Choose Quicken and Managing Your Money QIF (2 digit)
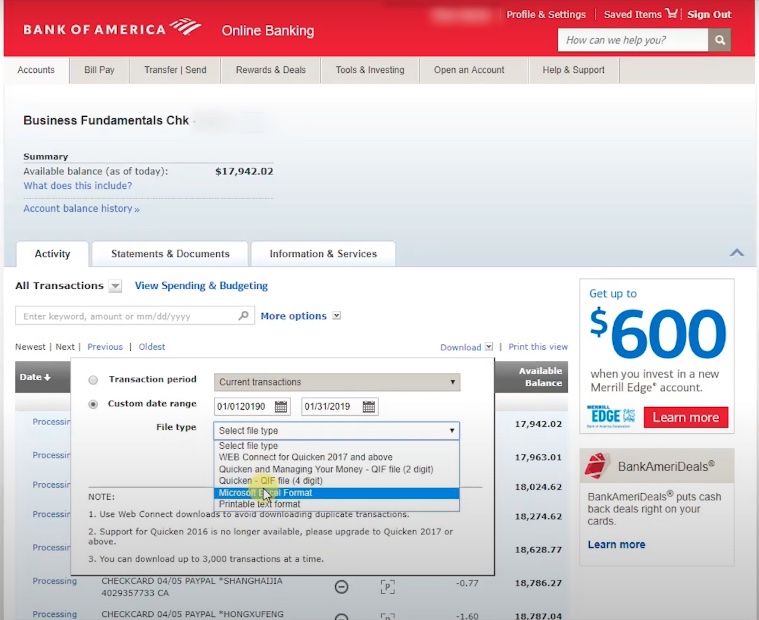The width and height of the screenshot is (759, 620). click(336, 469)
